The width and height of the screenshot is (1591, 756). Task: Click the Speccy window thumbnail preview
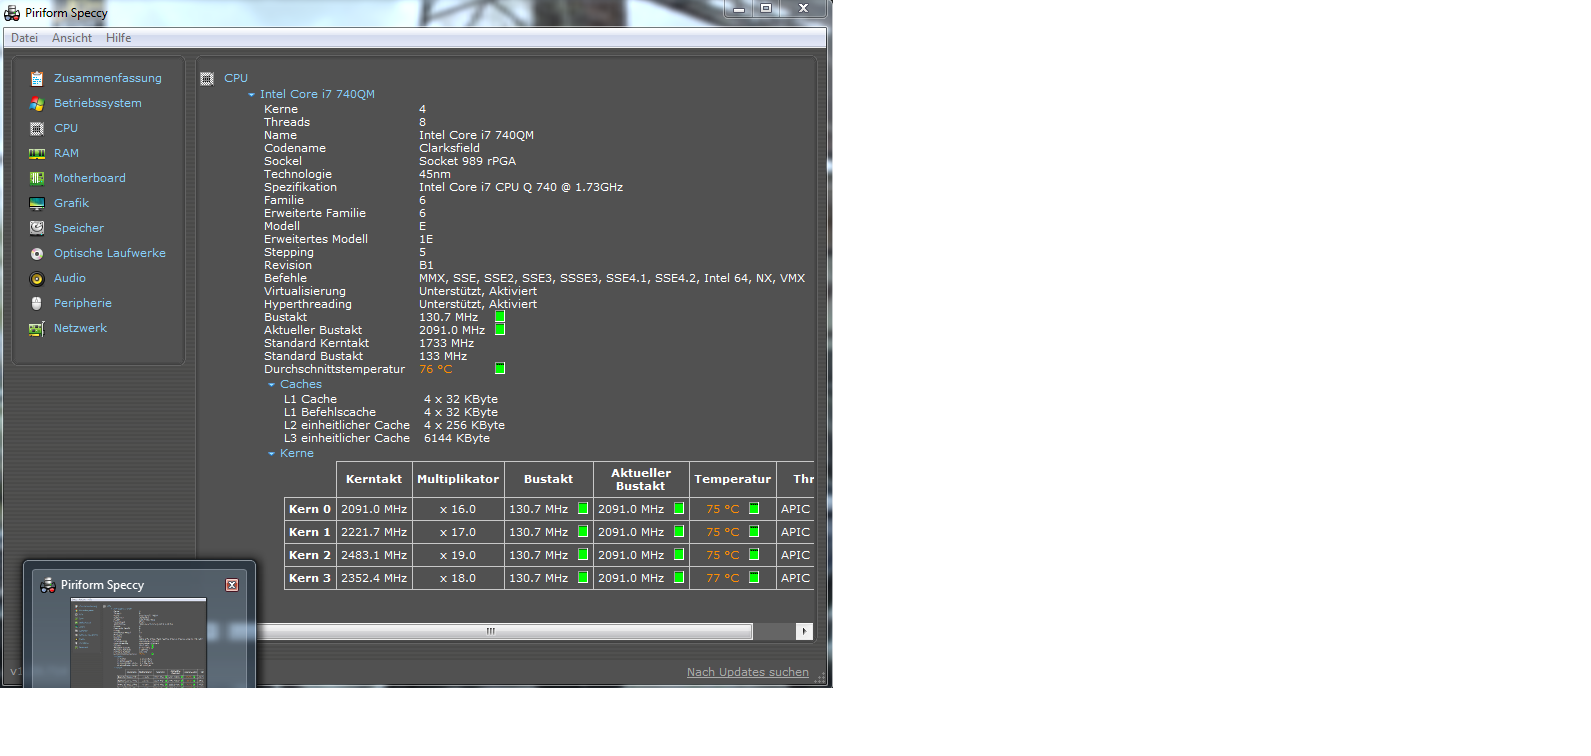tap(139, 643)
